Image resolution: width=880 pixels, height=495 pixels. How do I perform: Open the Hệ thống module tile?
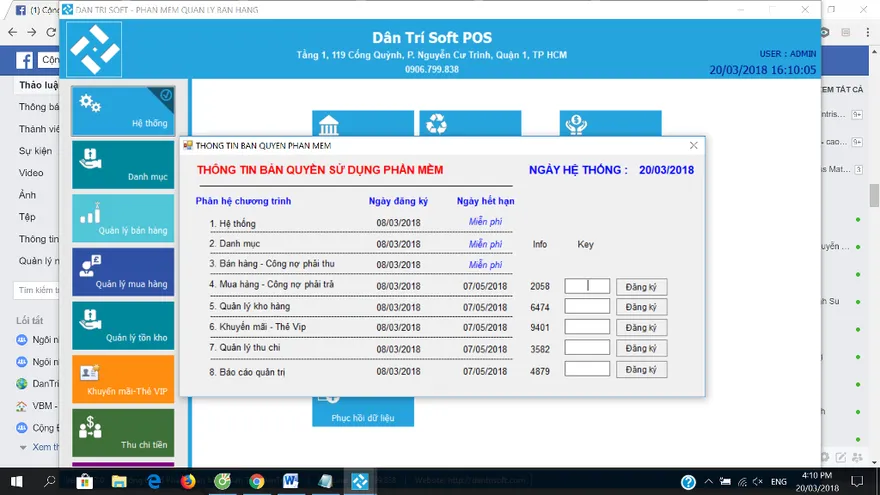(123, 111)
